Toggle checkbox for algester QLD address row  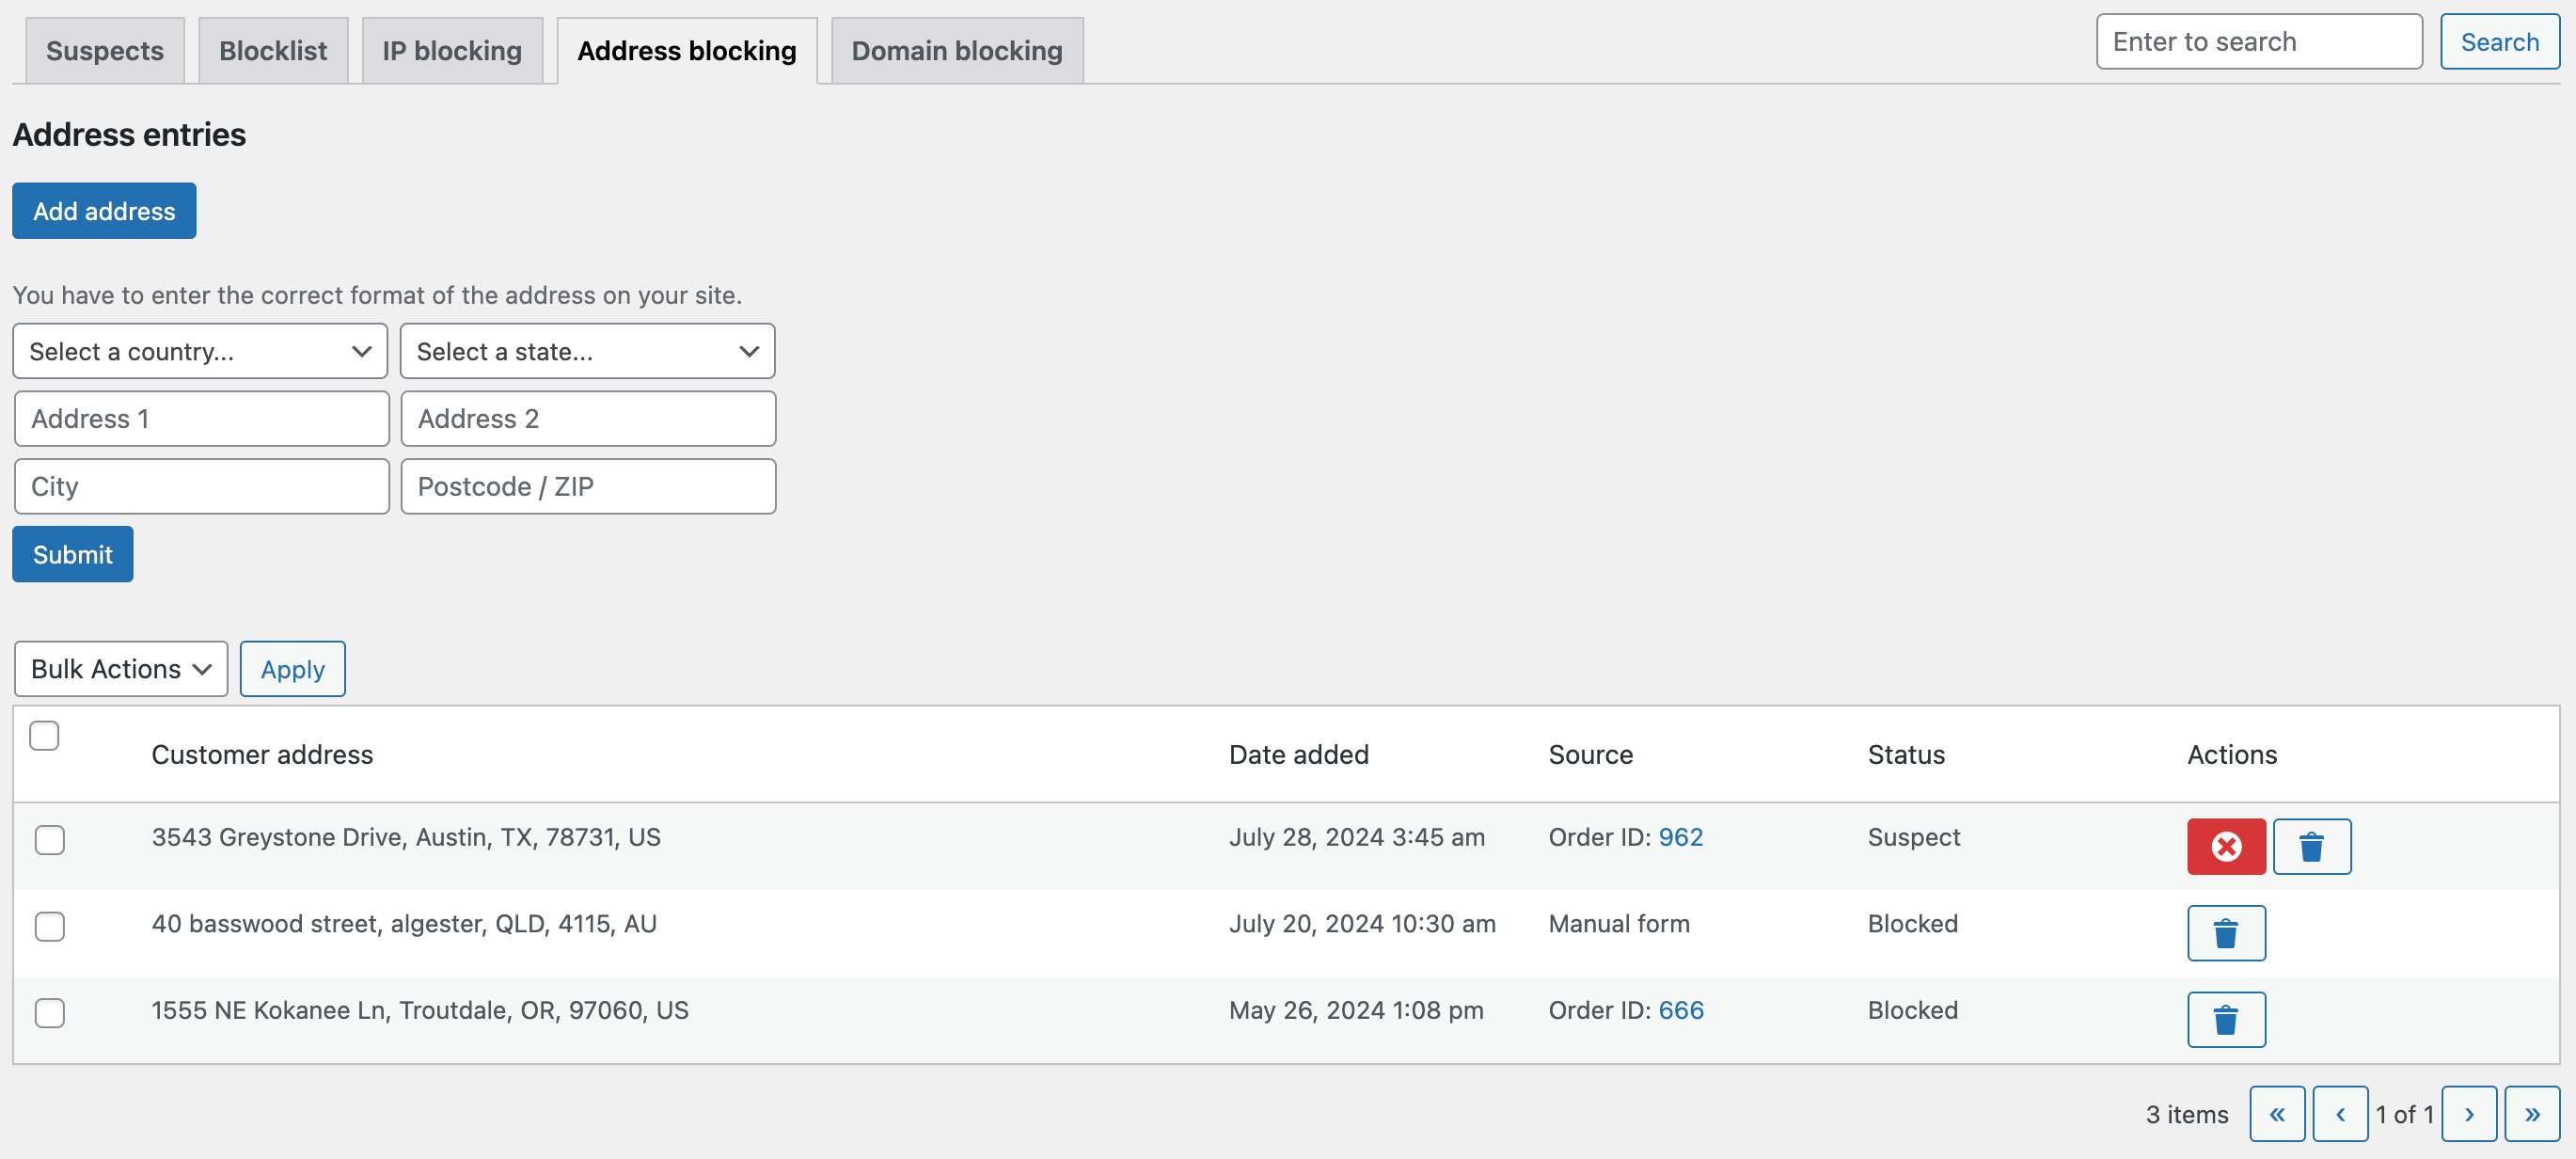(49, 922)
